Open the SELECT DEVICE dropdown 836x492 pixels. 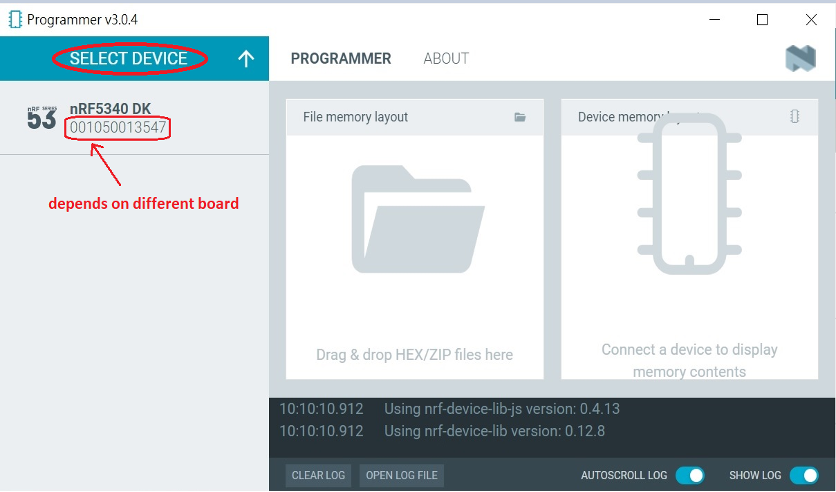128,59
